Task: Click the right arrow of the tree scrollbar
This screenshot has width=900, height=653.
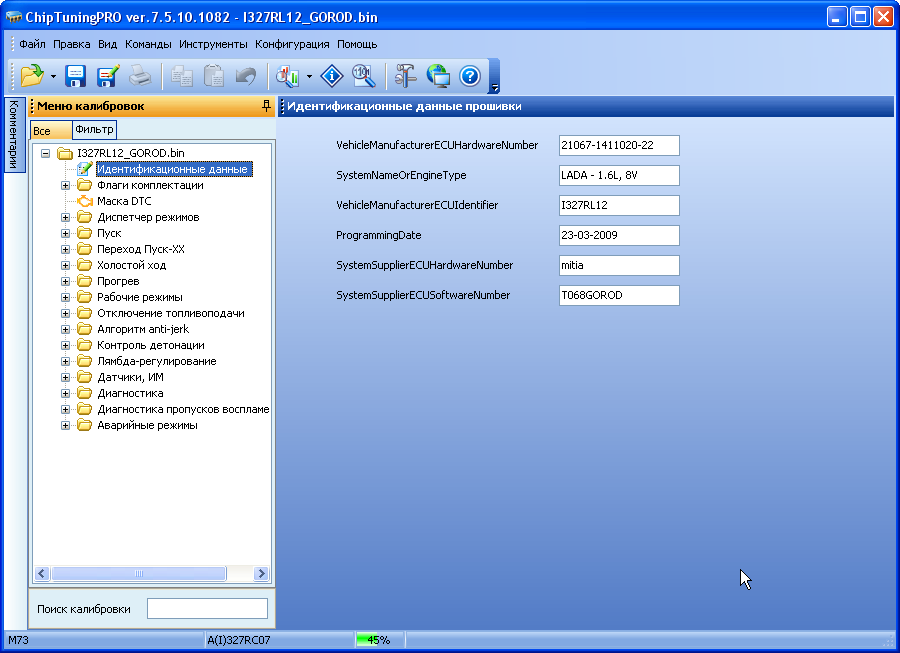Action: pyautogui.click(x=261, y=573)
